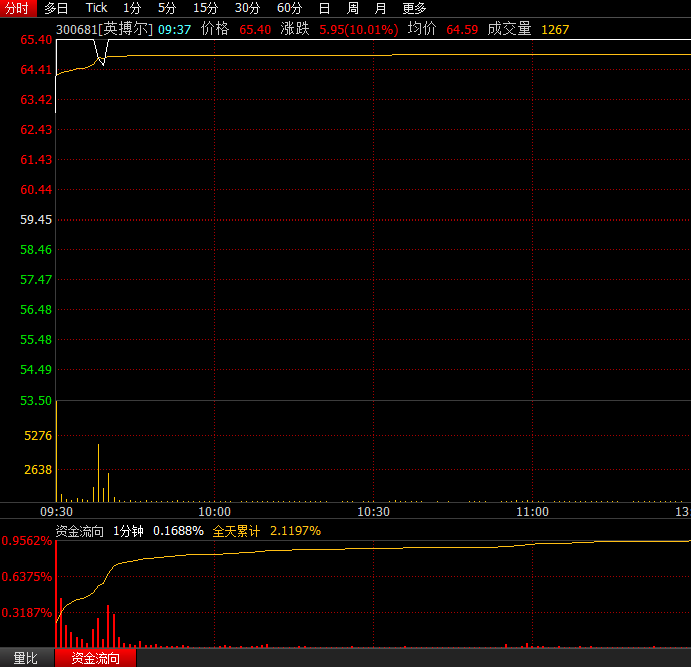Click the 10:00 time axis label
This screenshot has width=691, height=667.
(x=215, y=511)
